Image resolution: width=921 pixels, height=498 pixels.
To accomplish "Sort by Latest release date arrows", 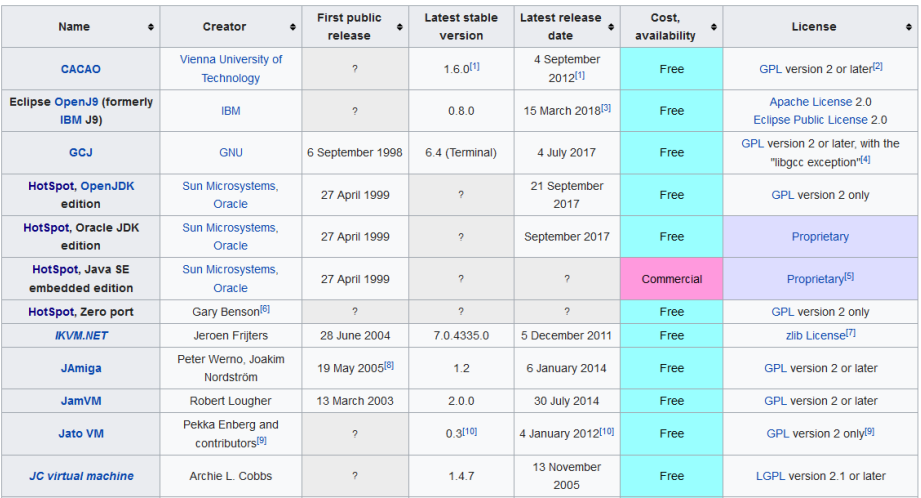I will click(611, 27).
